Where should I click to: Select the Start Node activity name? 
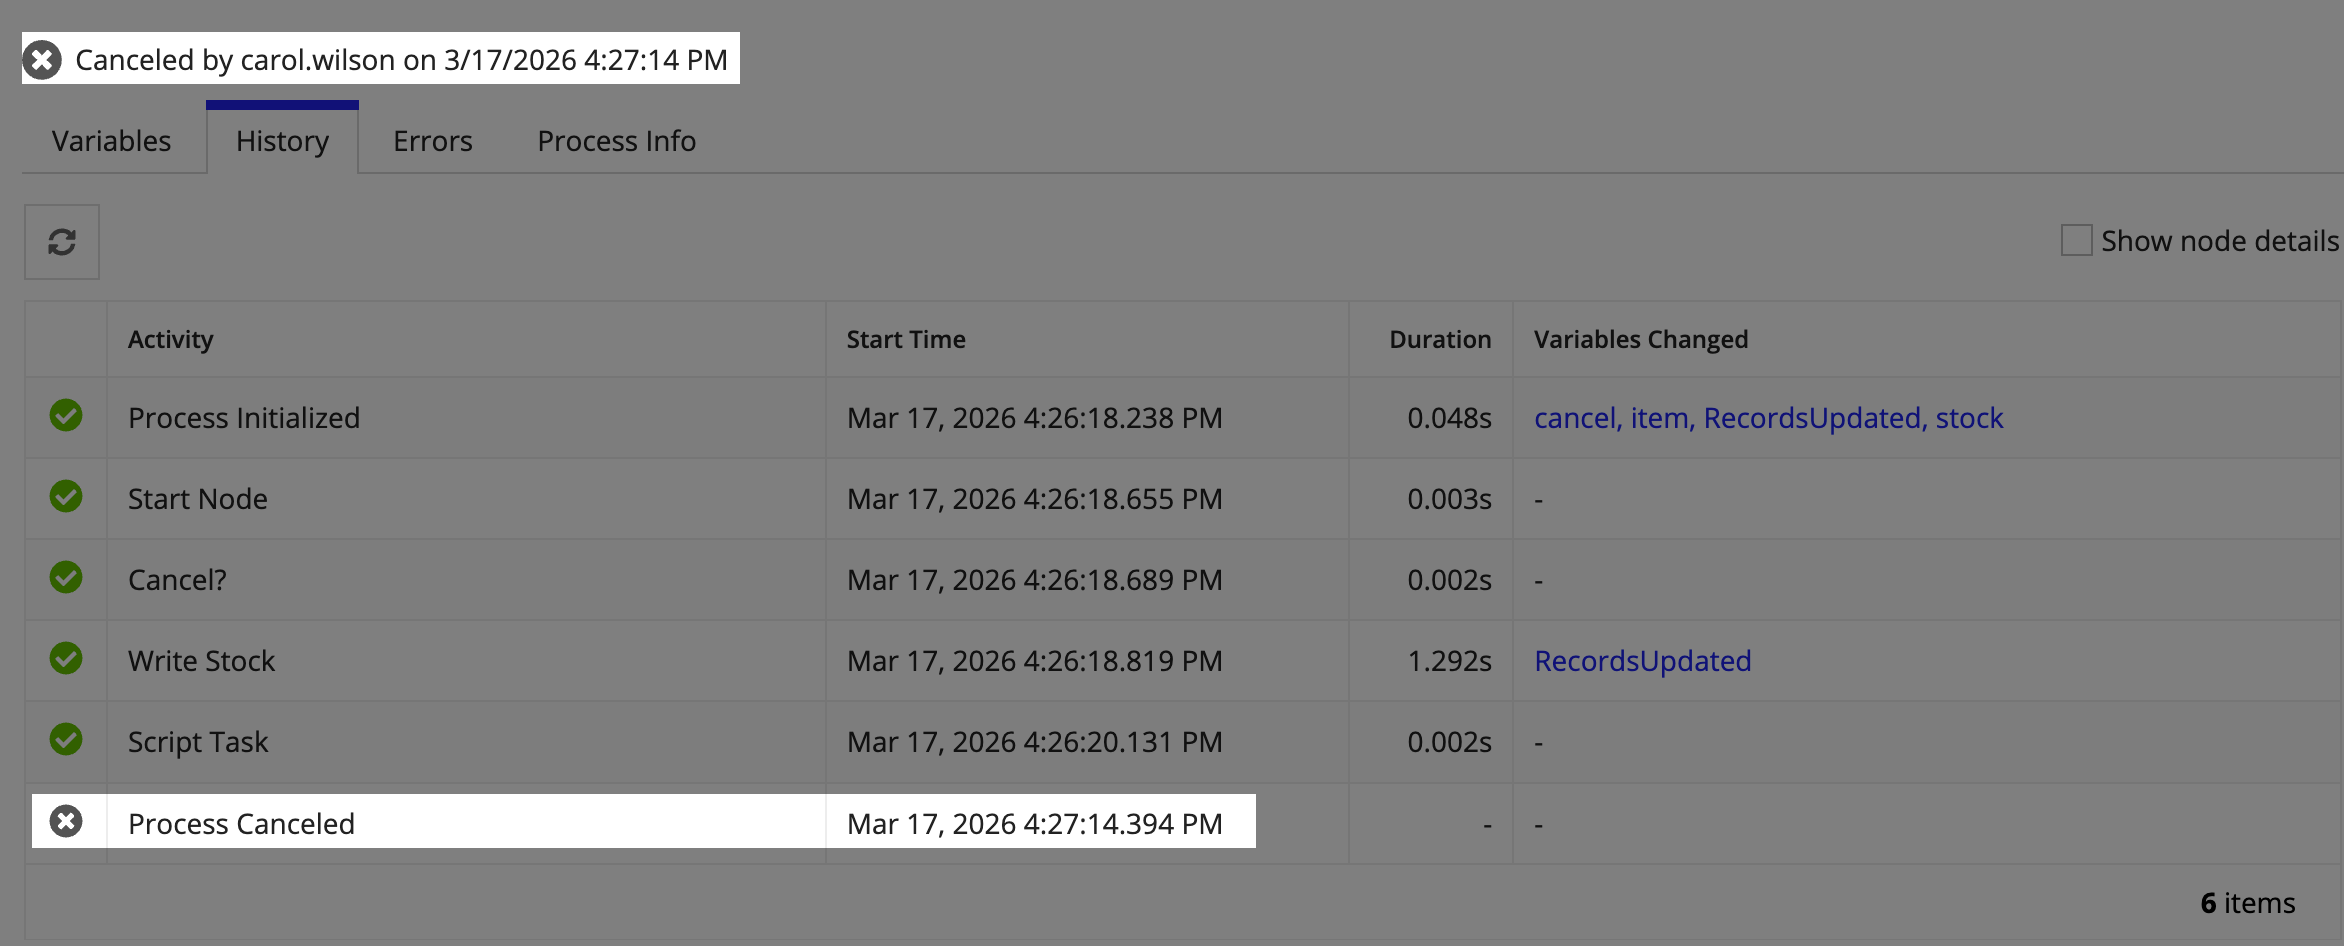198,499
